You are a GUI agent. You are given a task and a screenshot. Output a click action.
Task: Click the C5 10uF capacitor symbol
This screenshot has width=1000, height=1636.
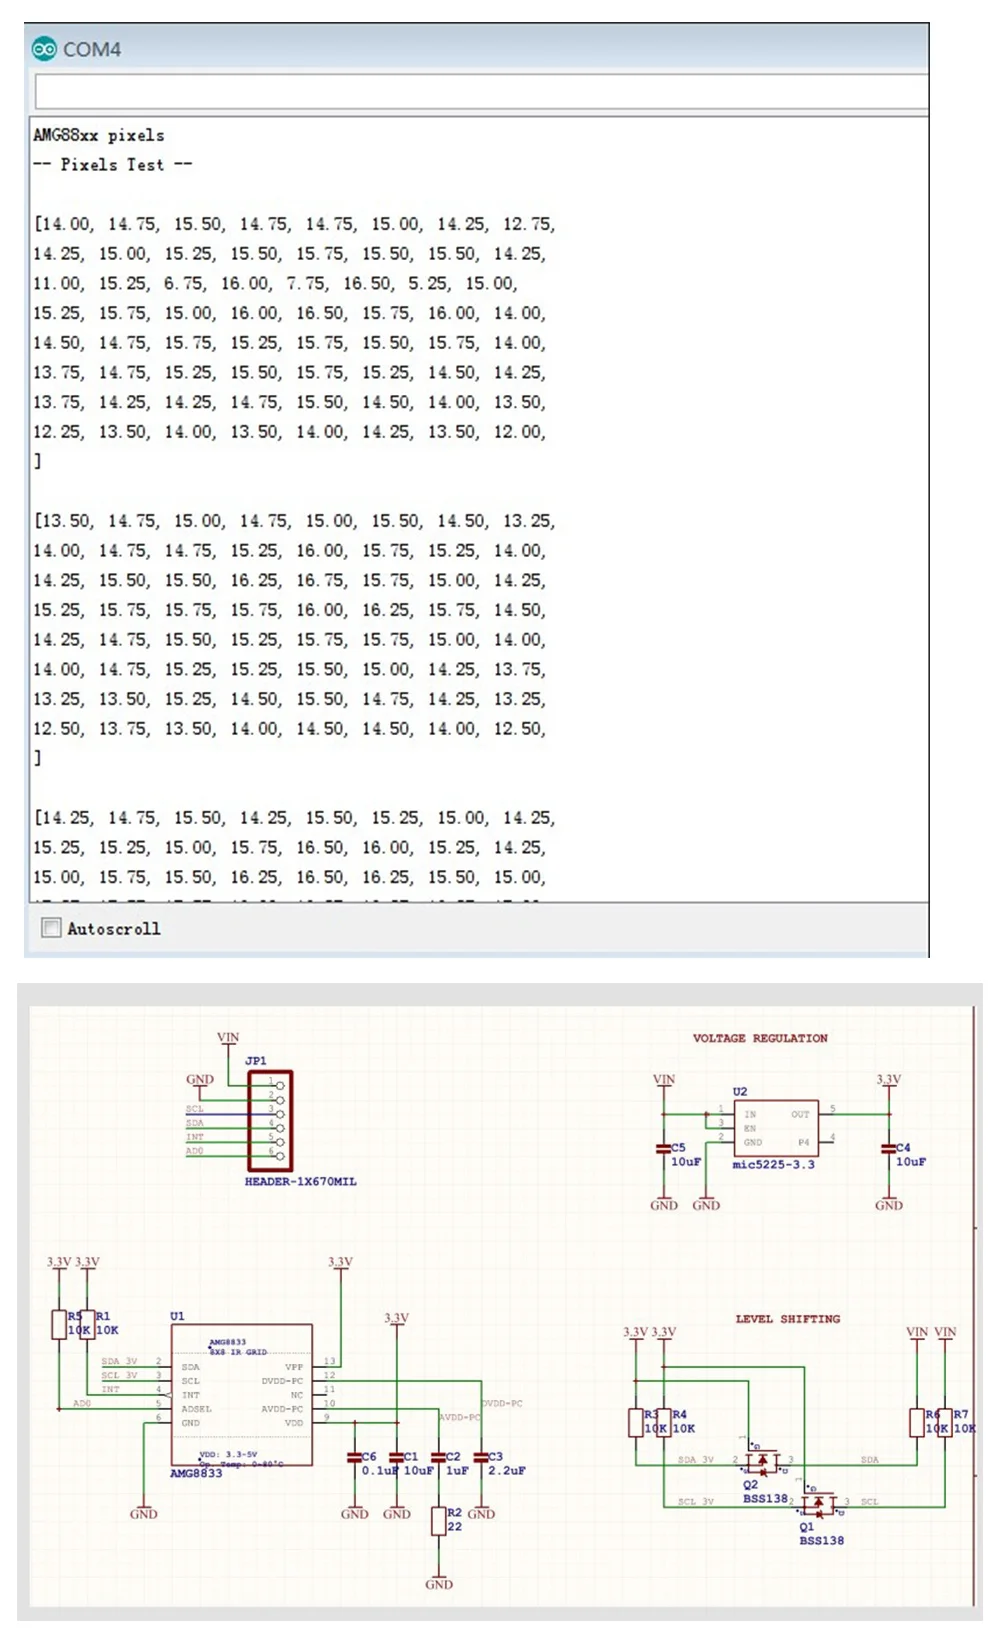[x=663, y=1149]
